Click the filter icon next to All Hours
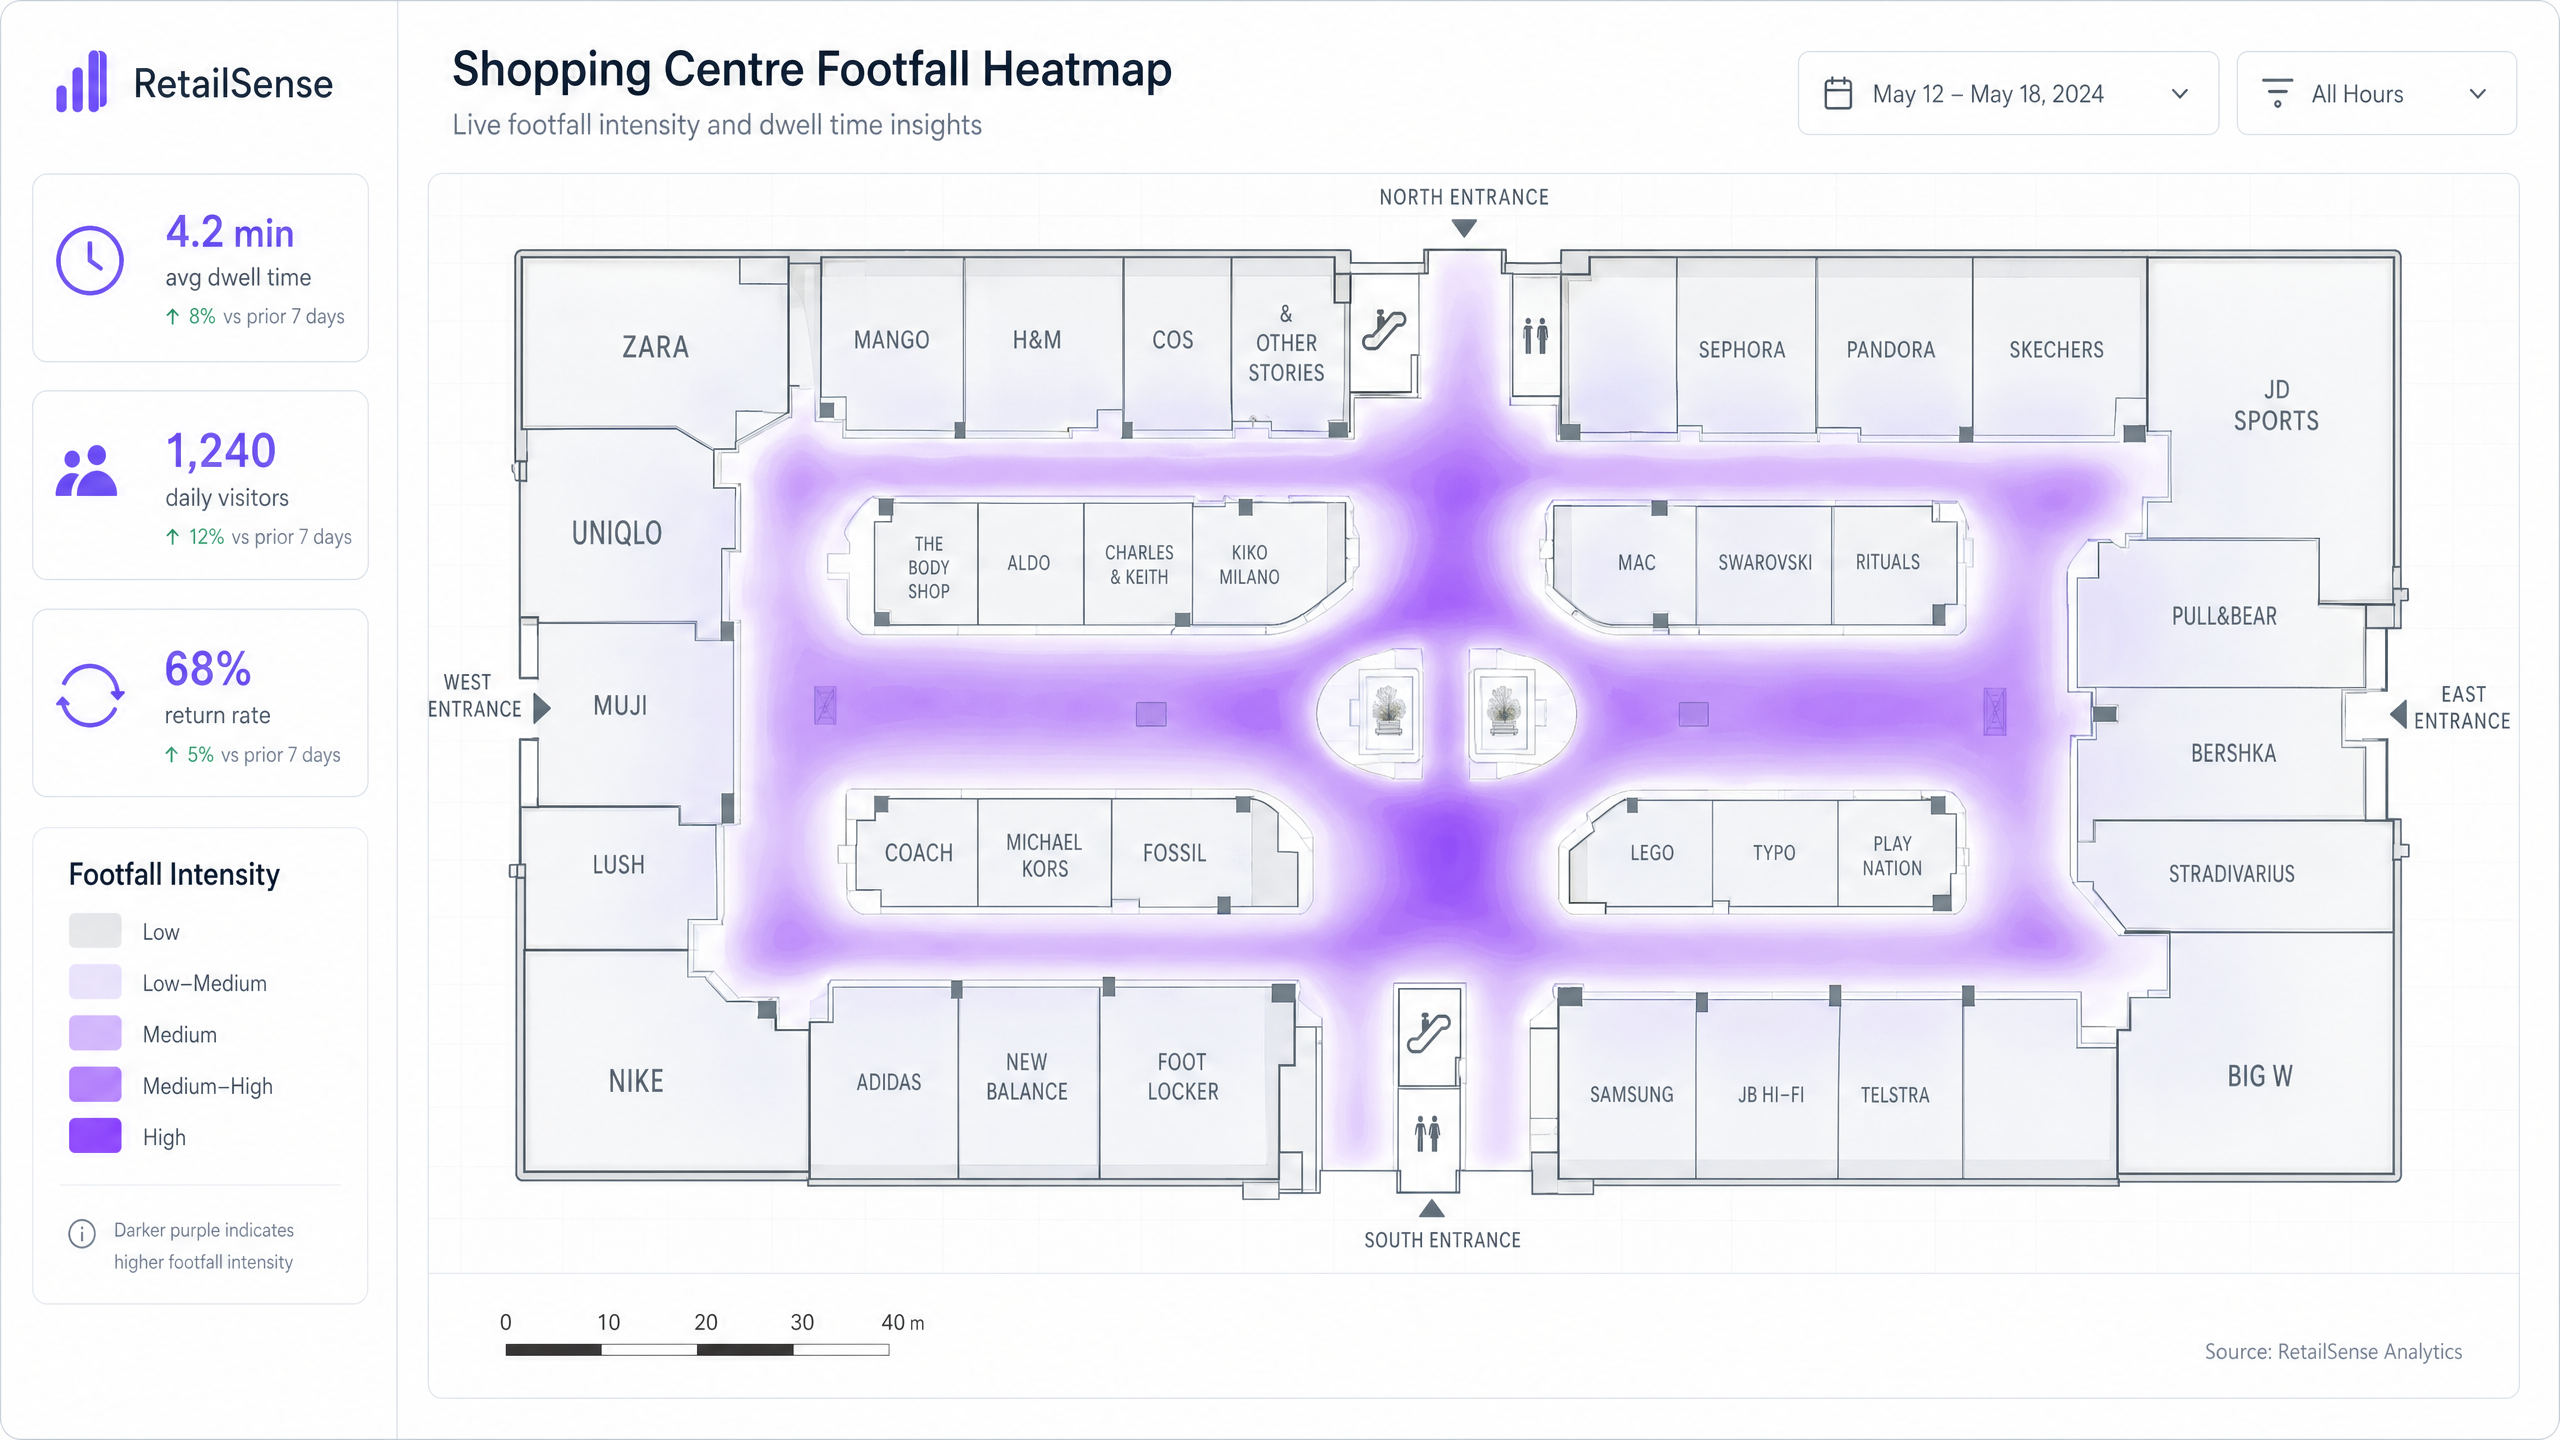The width and height of the screenshot is (2560, 1440). 2278,92
